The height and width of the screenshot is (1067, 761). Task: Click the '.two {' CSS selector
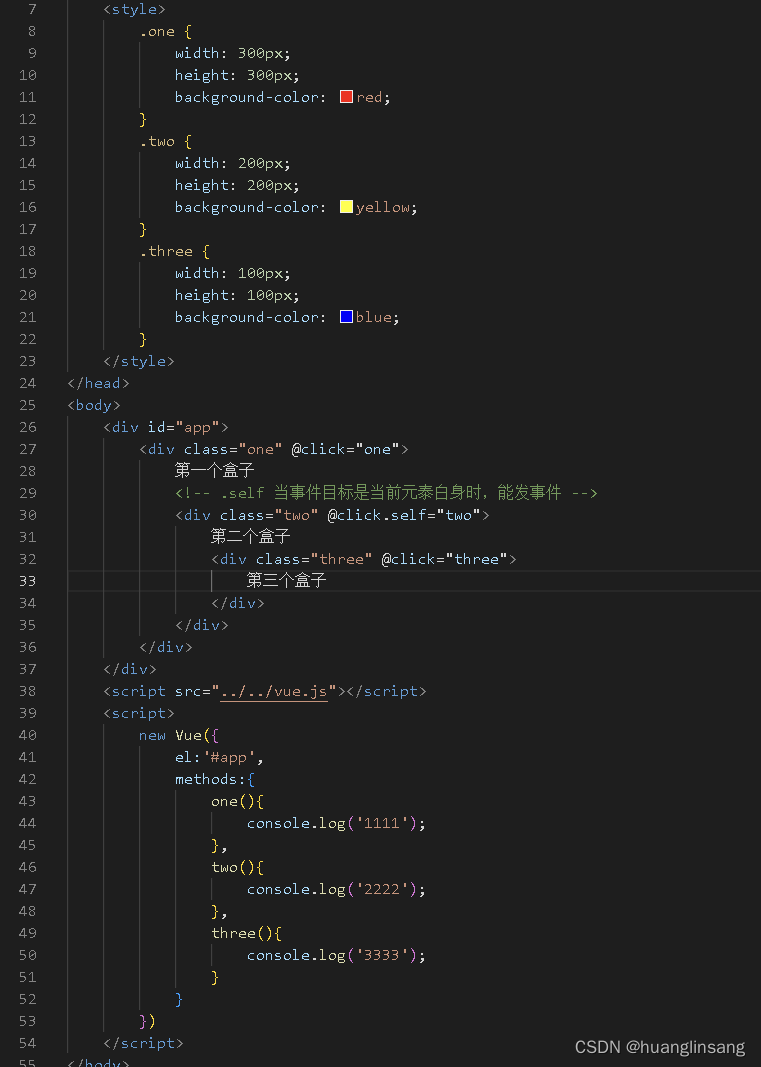point(165,141)
